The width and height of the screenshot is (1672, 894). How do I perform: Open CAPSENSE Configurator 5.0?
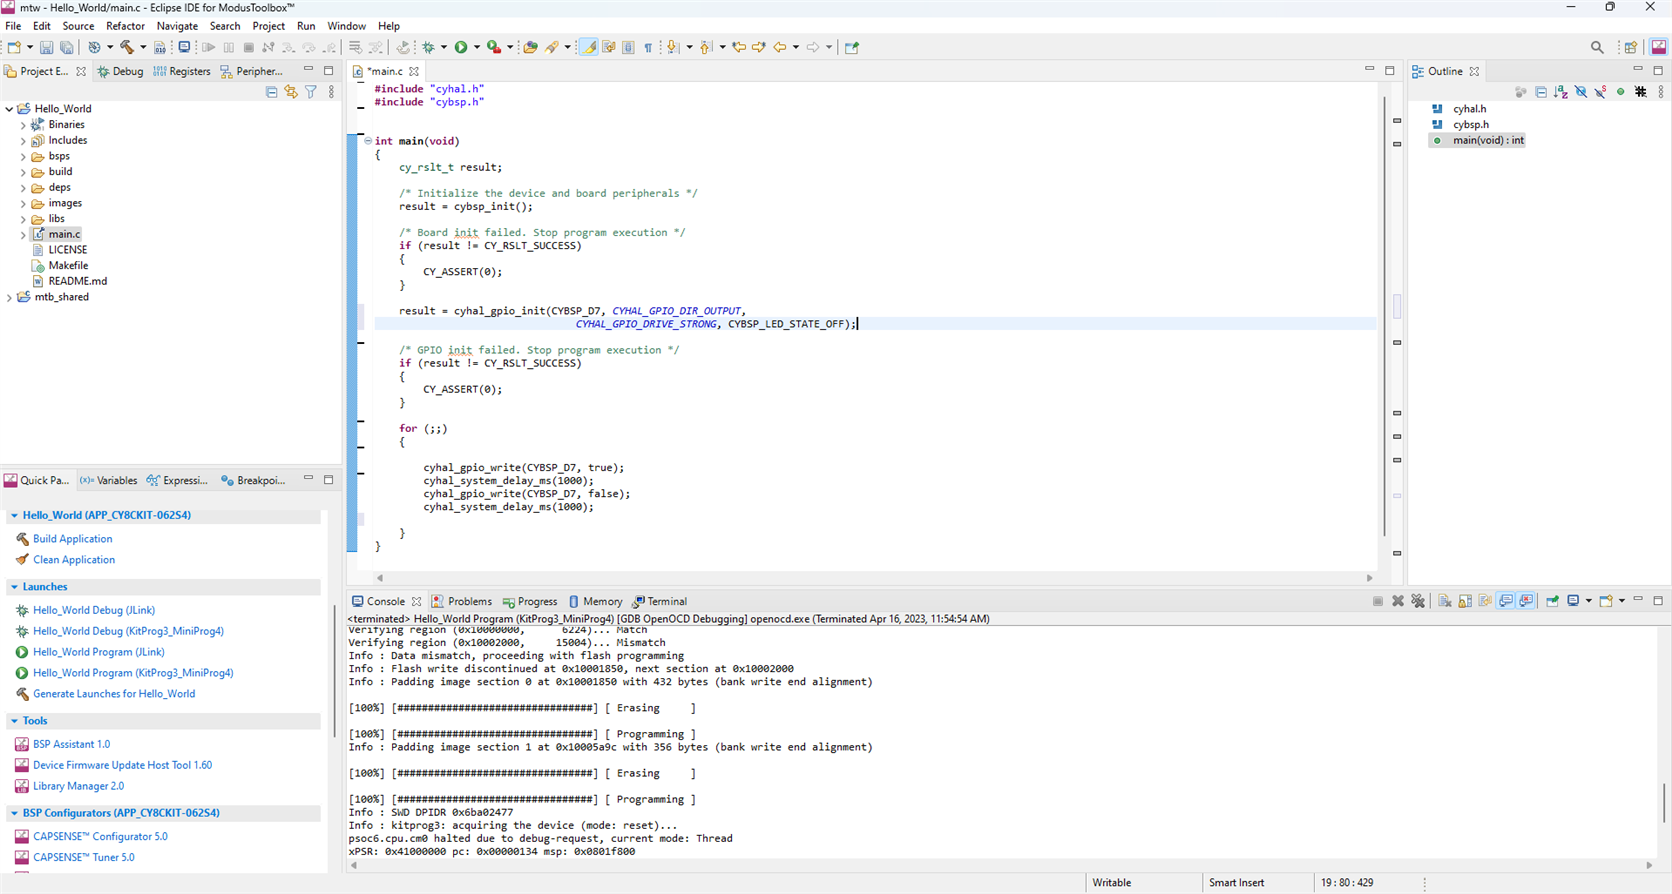coord(100,836)
